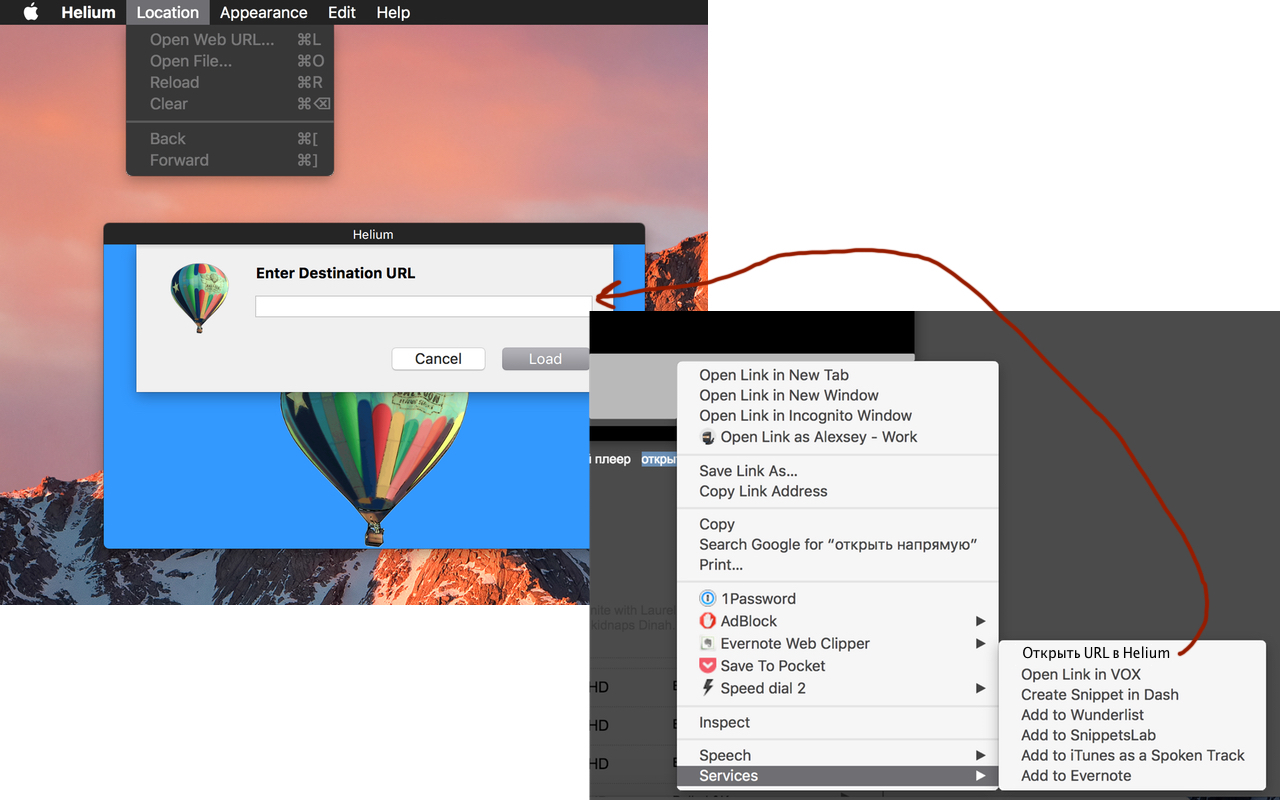Viewport: 1280px width, 800px height.
Task: Select Save Link As…
Action: pyautogui.click(x=838, y=471)
